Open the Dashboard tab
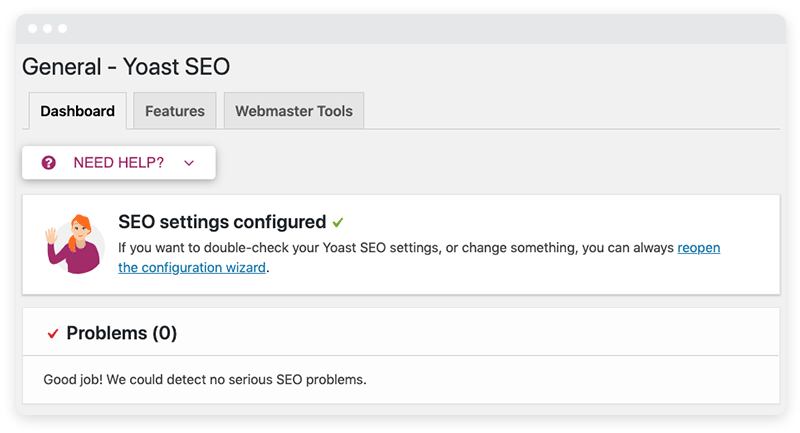This screenshot has height=433, width=800. click(78, 111)
